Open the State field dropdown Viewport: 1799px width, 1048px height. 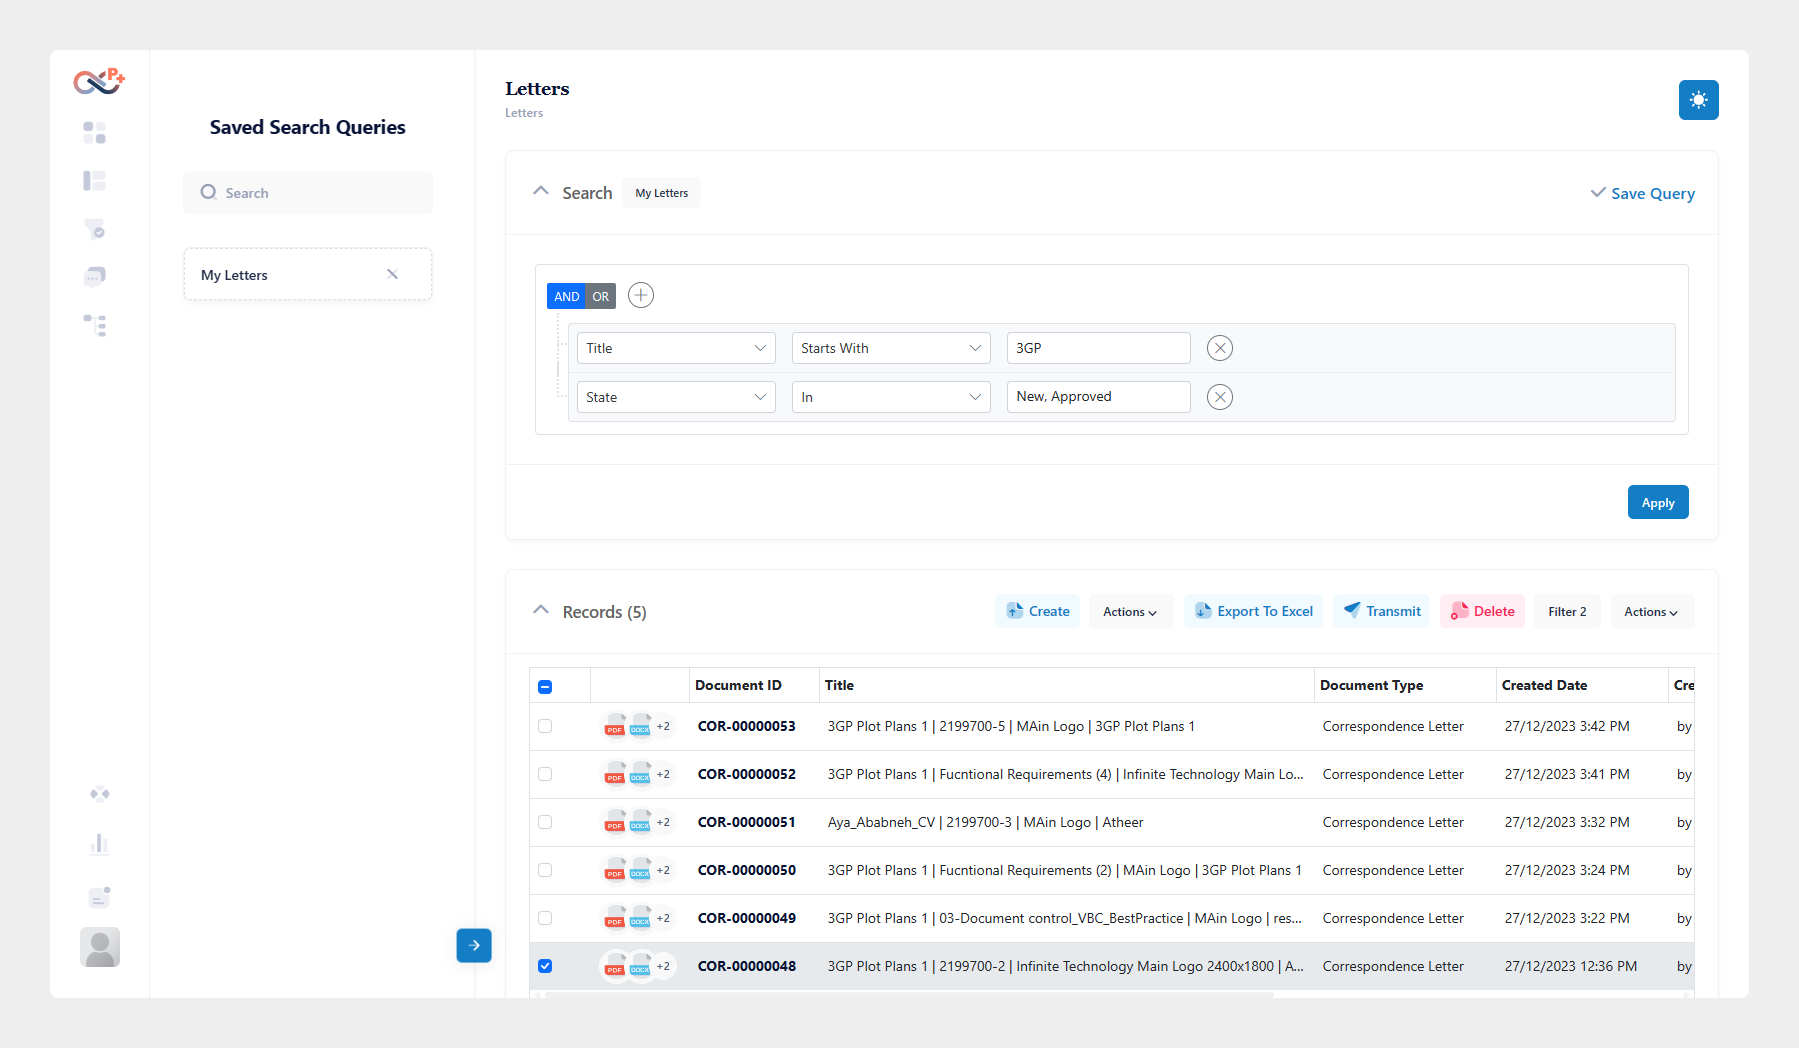[676, 397]
